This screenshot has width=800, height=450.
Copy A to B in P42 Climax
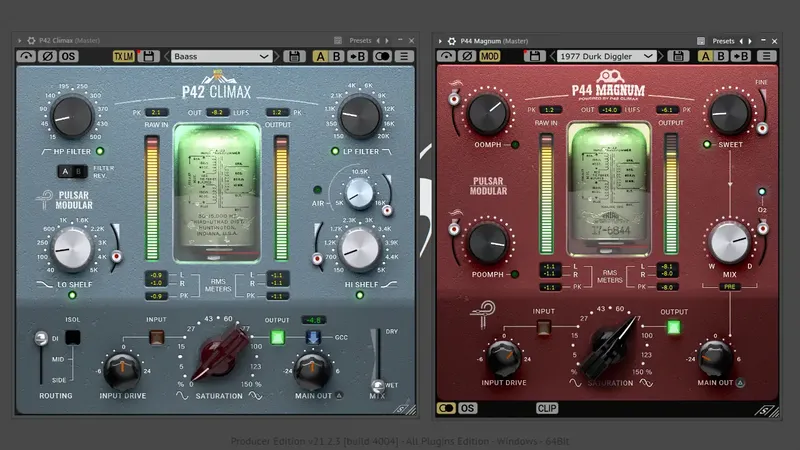point(357,56)
